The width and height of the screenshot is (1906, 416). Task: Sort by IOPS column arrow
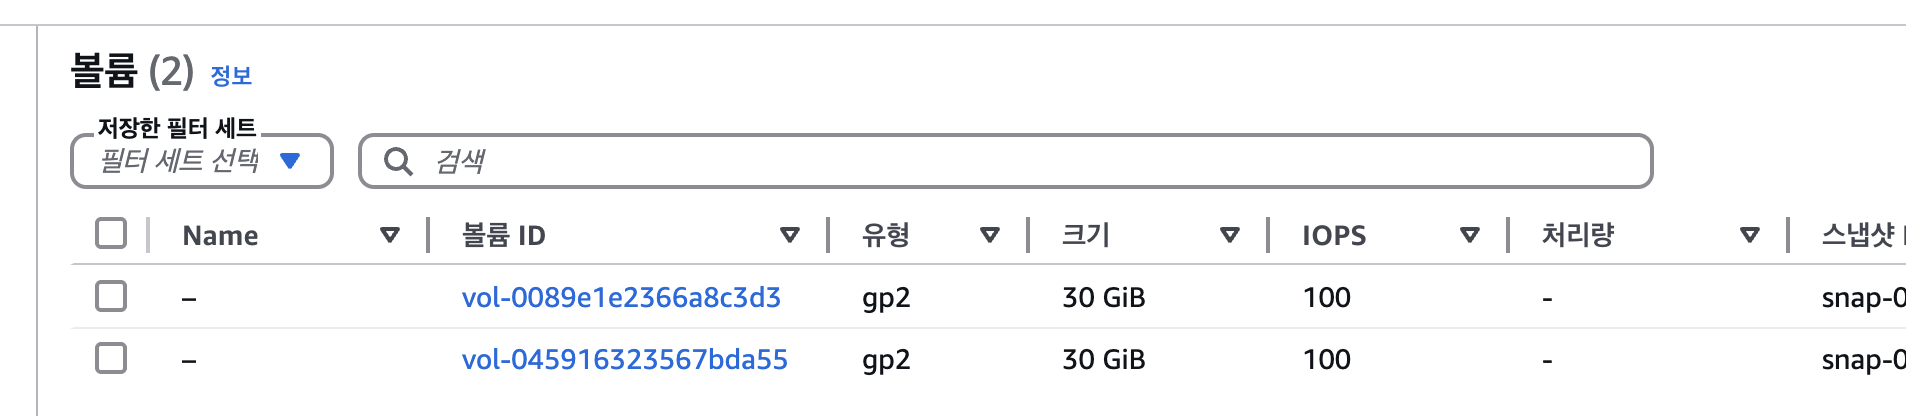(1470, 235)
